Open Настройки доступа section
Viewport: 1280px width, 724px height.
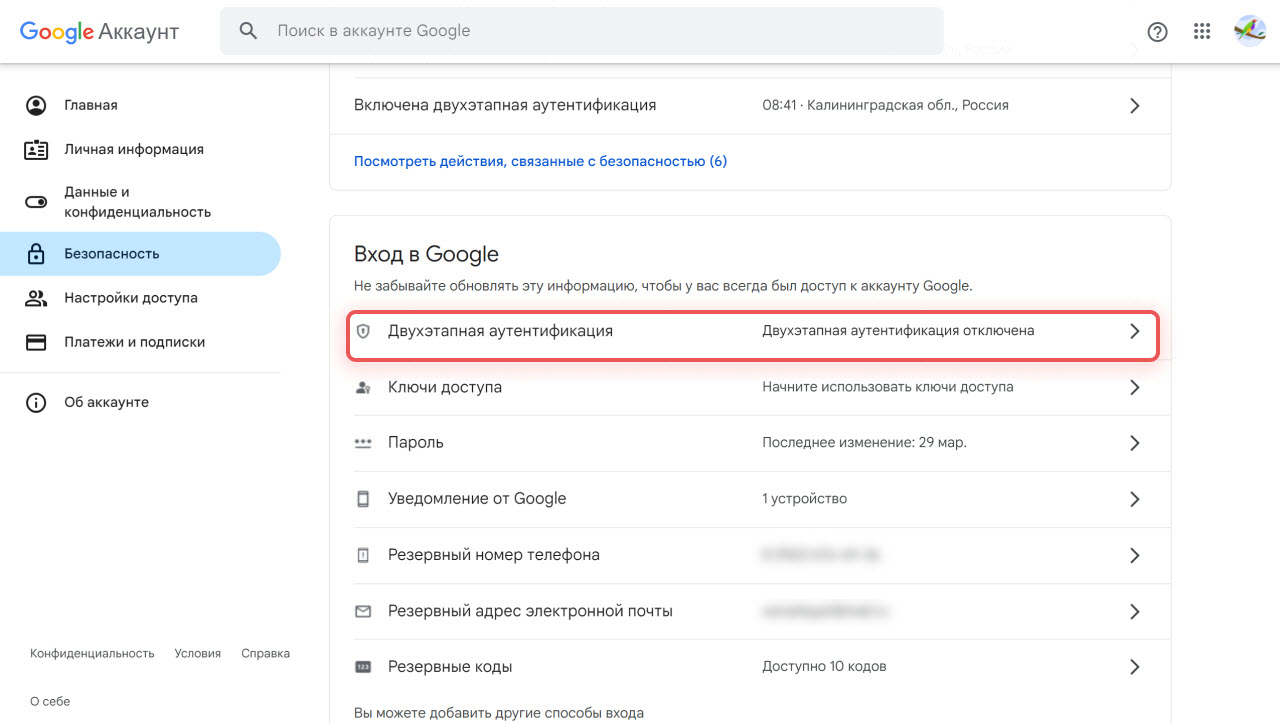140,298
